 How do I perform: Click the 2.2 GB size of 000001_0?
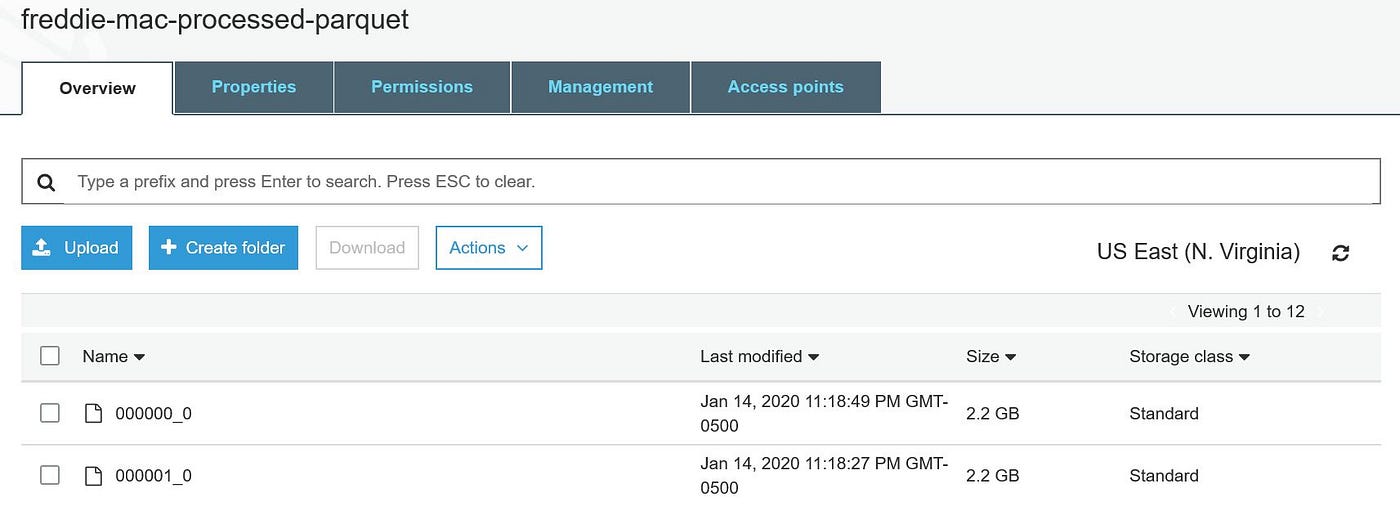(993, 475)
